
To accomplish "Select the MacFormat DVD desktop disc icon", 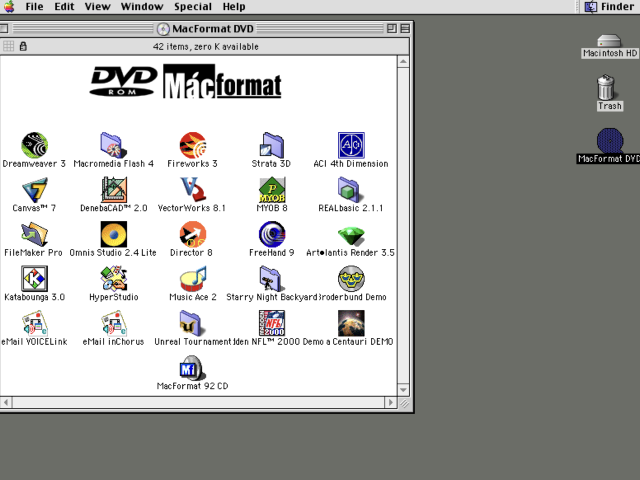I will (x=610, y=140).
